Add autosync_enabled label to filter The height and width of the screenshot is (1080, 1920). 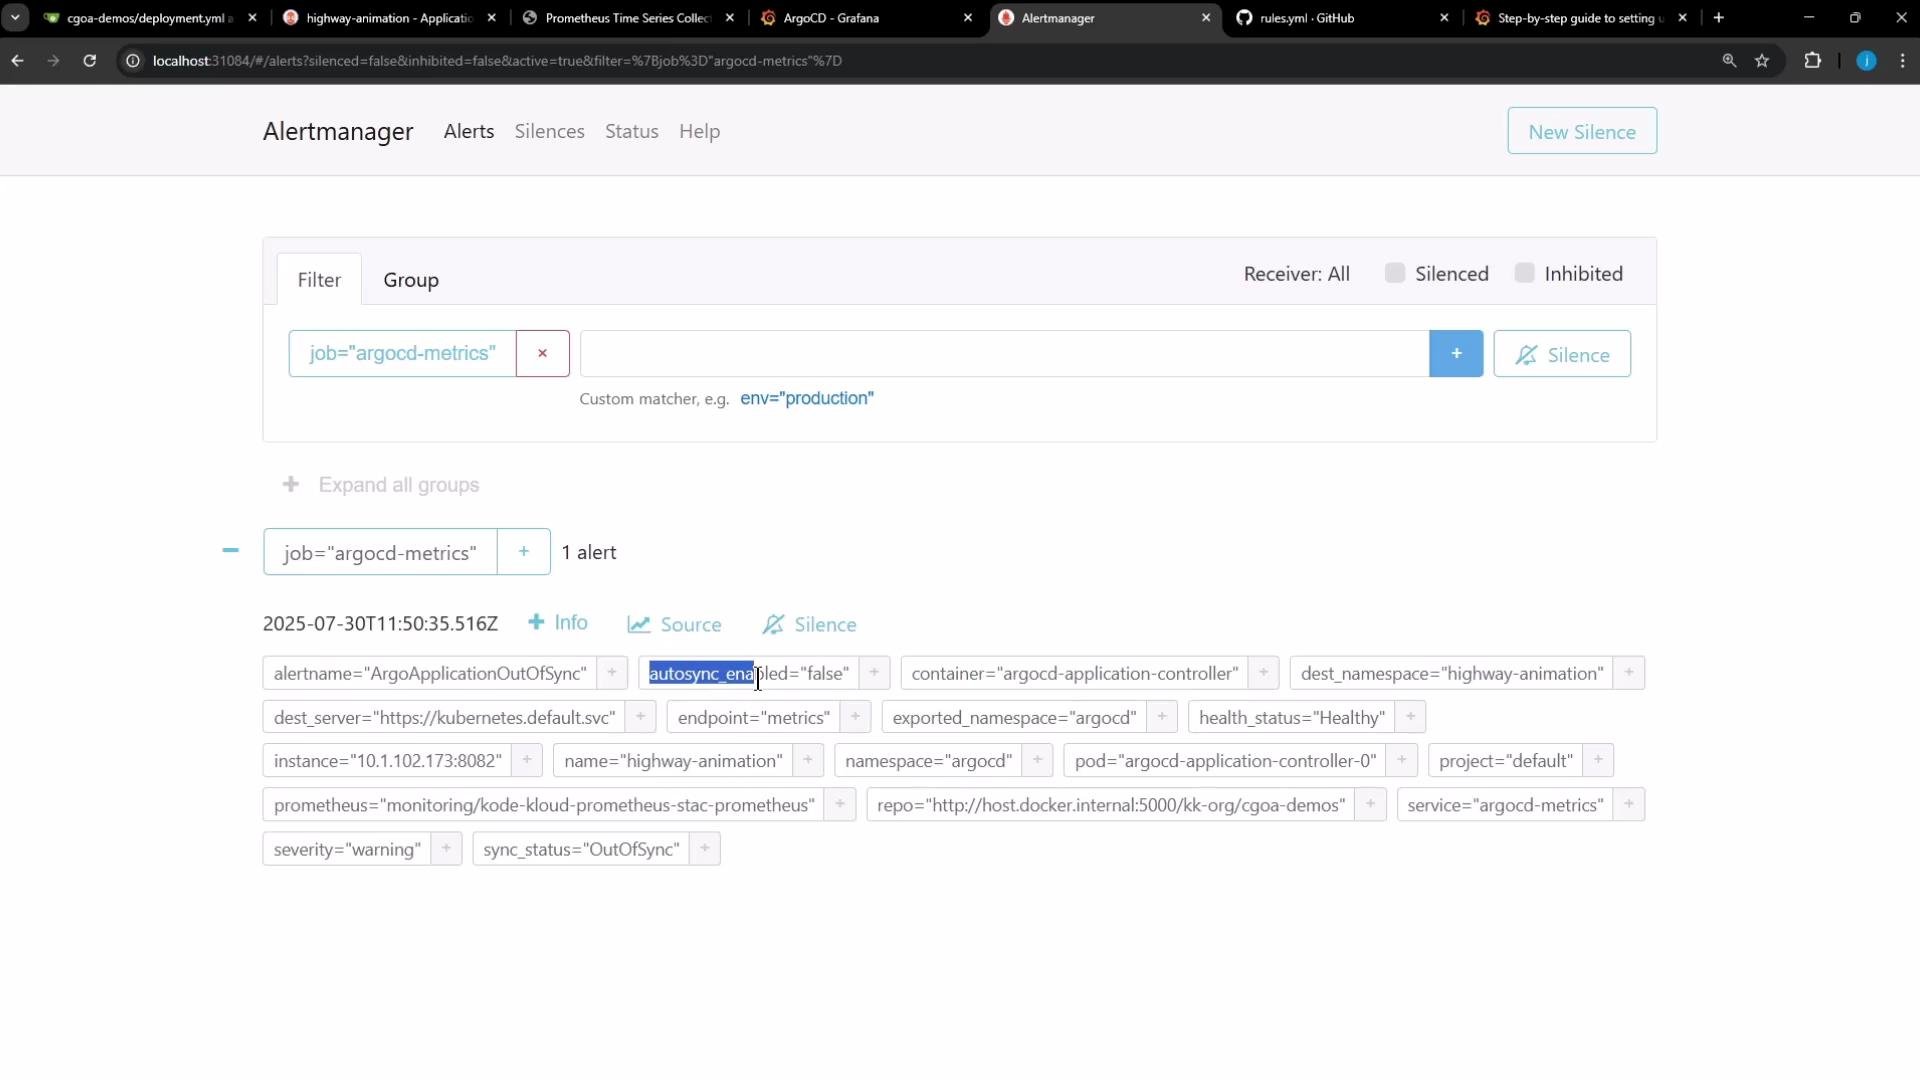(874, 673)
